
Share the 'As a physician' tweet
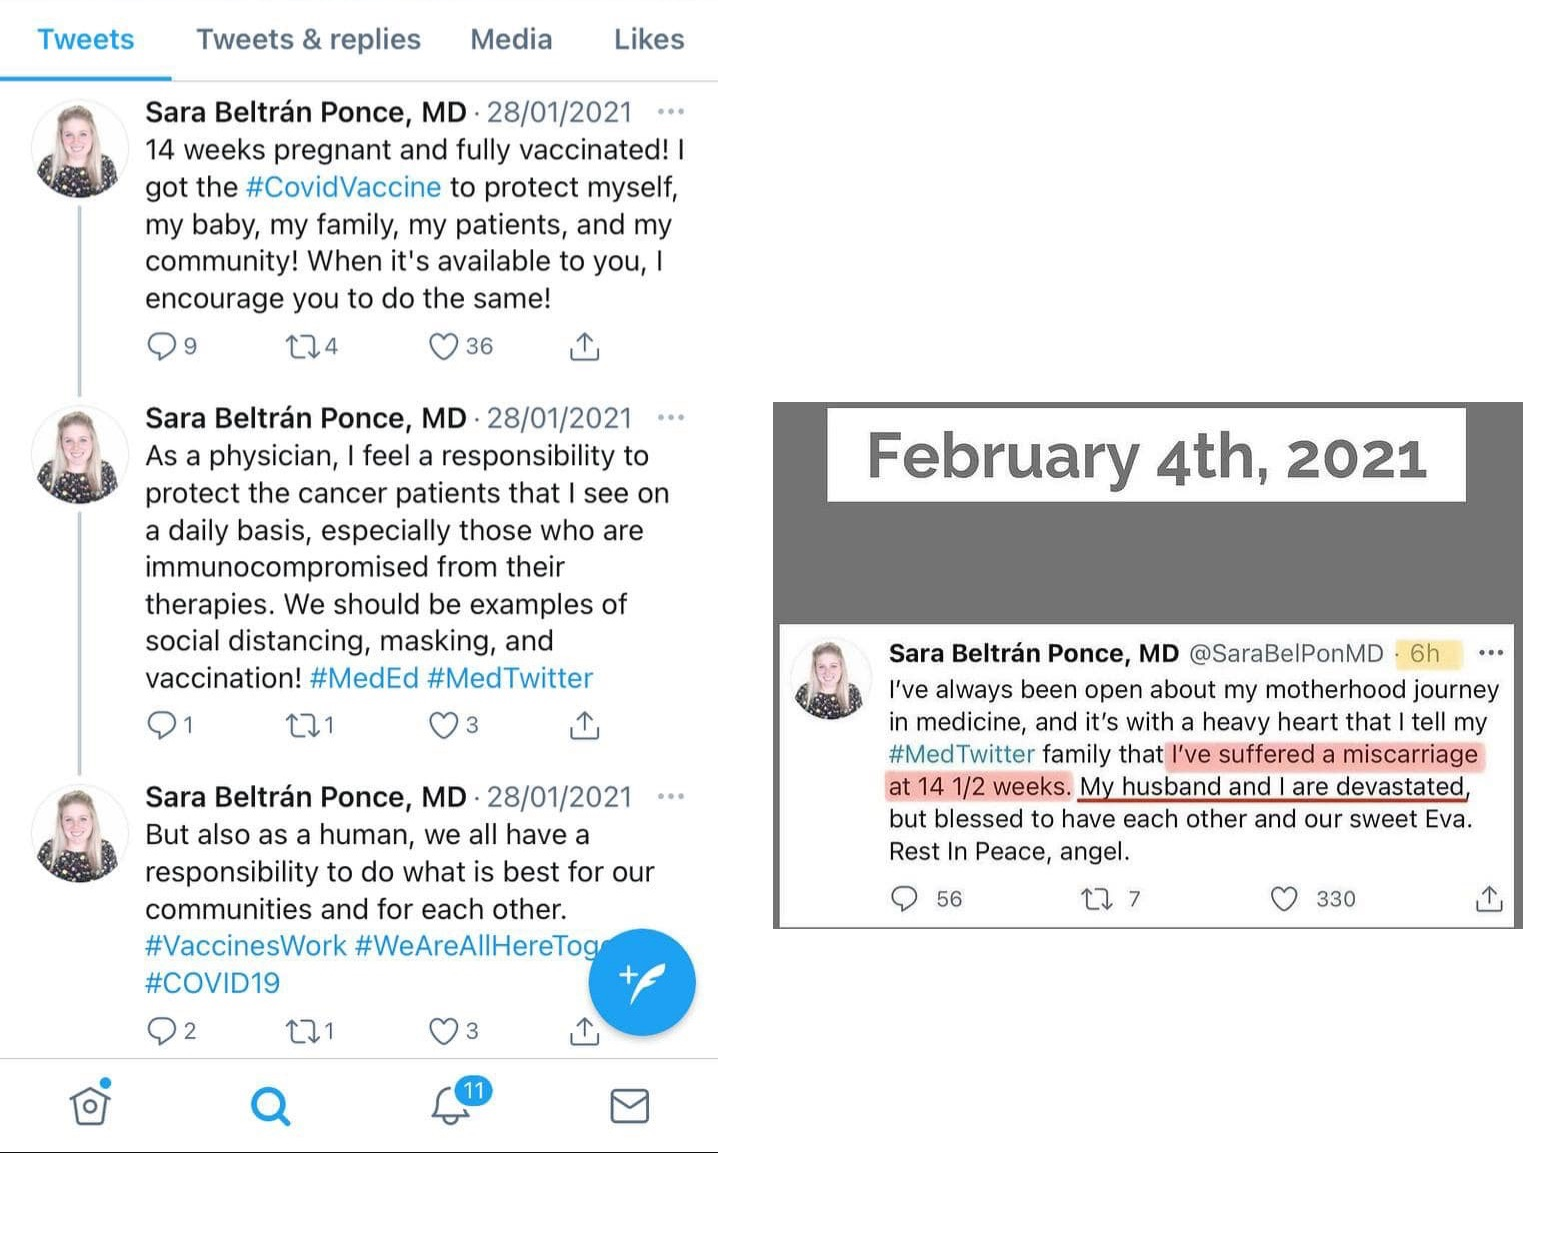pos(584,725)
